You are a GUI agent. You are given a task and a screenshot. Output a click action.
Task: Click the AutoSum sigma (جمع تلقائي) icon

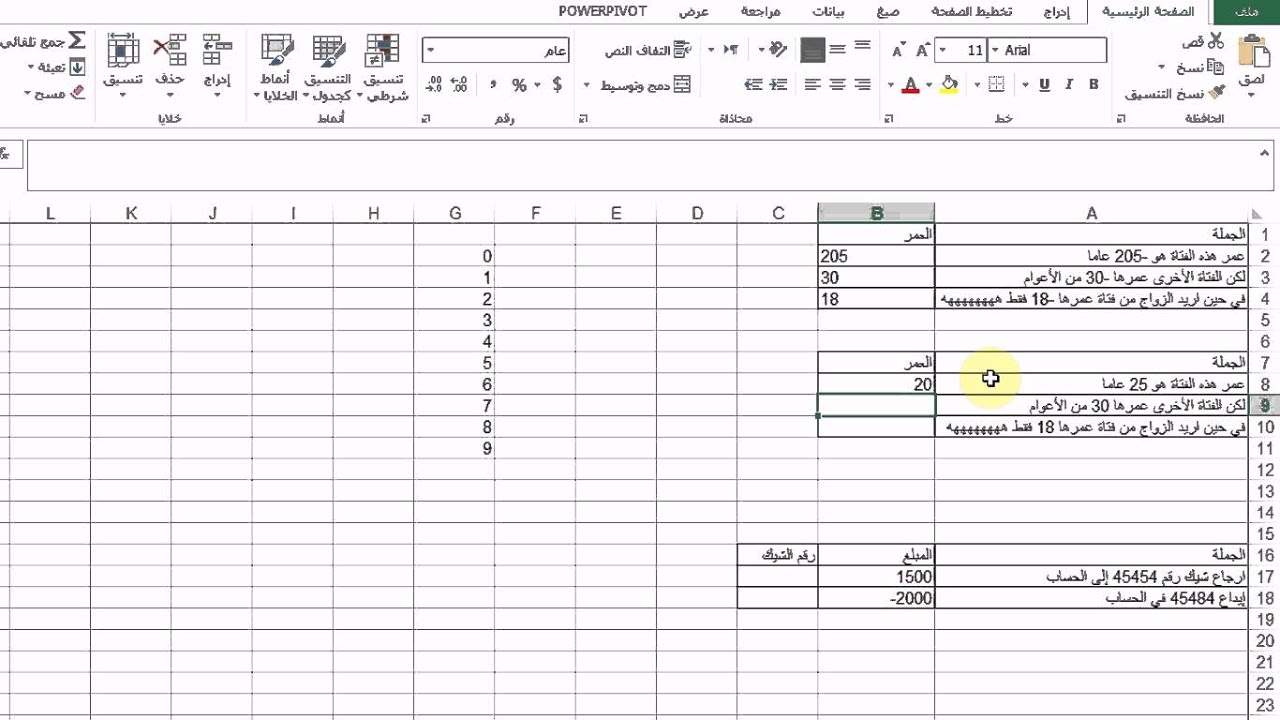point(77,42)
